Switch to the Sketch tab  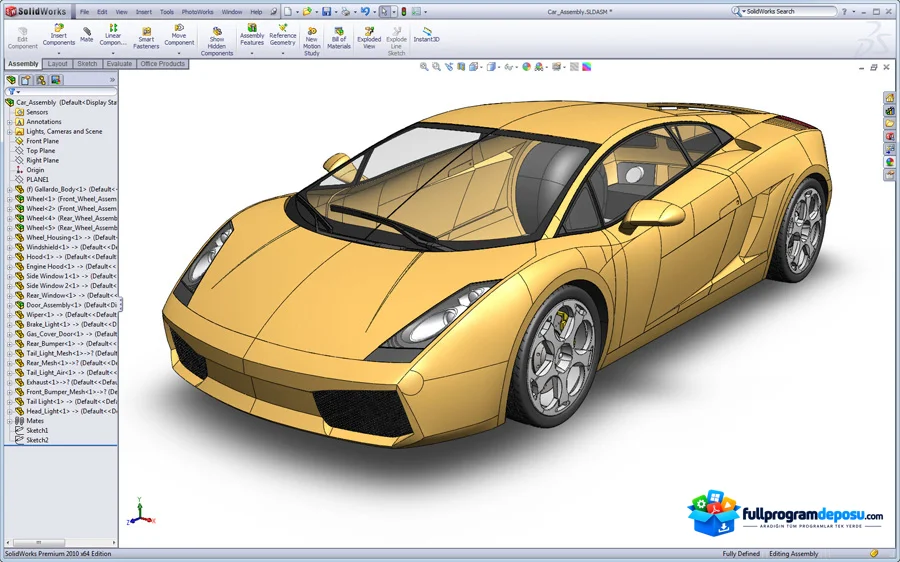87,64
